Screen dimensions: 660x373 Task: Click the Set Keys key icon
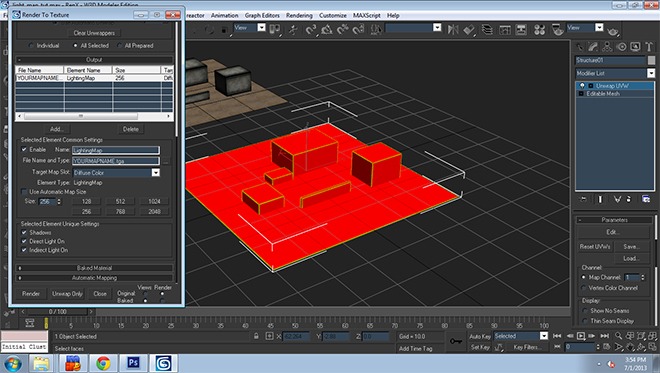point(456,341)
